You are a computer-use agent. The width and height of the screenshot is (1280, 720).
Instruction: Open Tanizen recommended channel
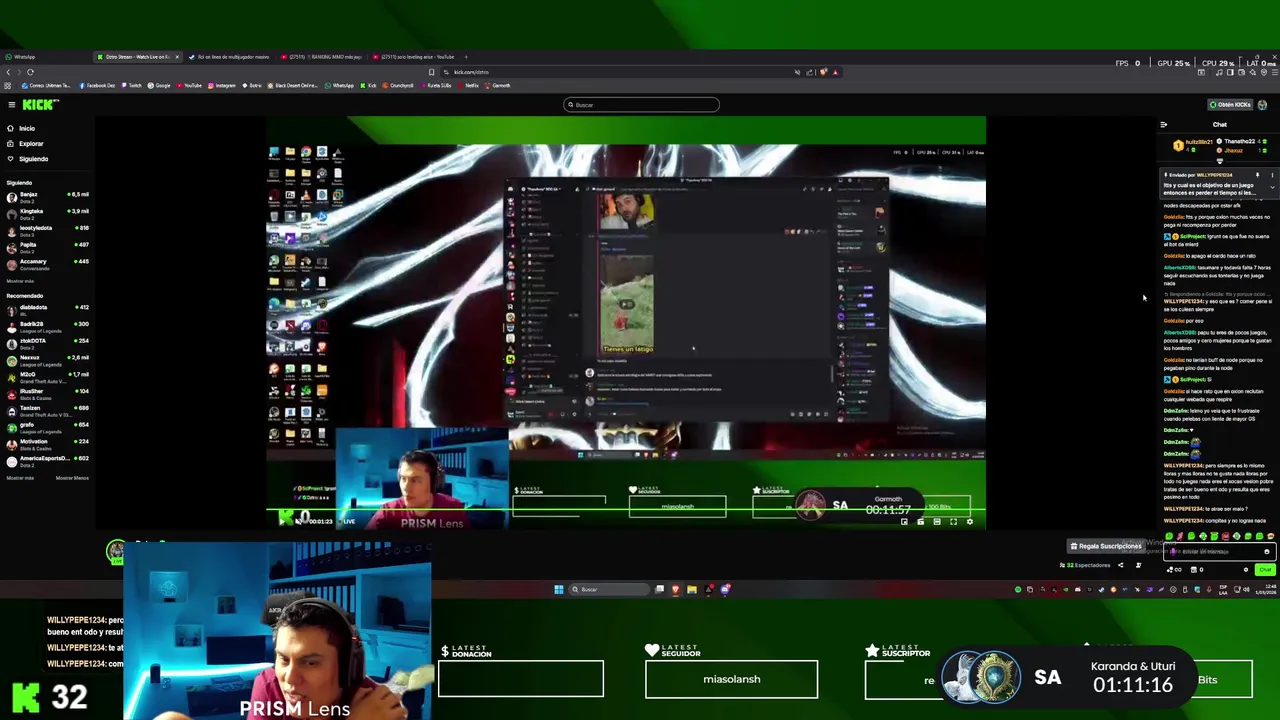47,410
